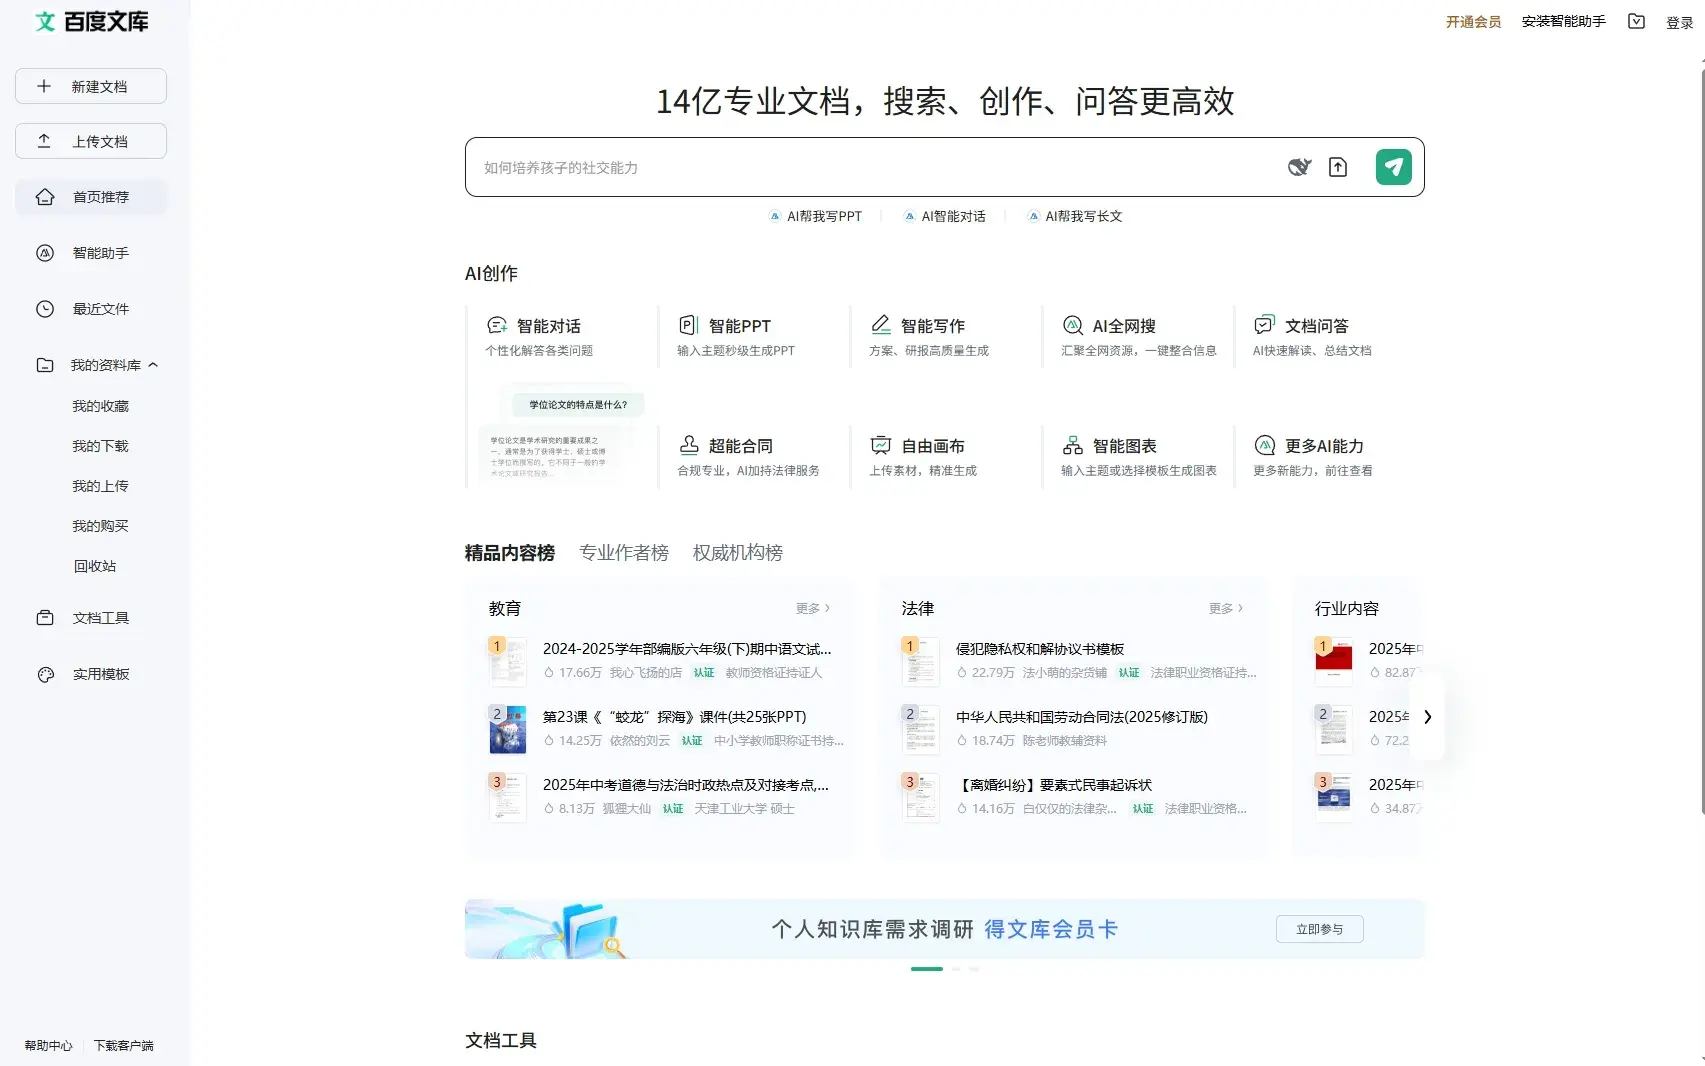Click the green send button in search box
The width and height of the screenshot is (1705, 1066).
tap(1394, 167)
